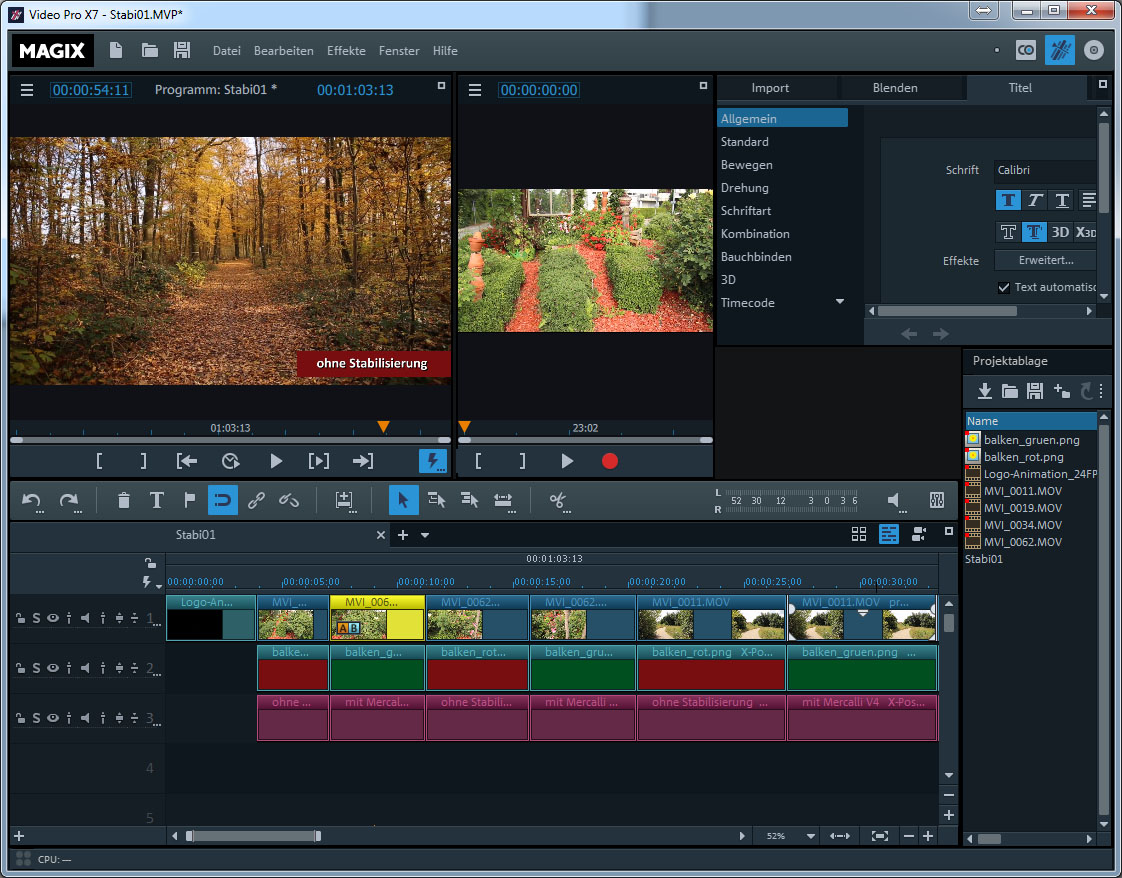Open multicam mode camera icon

tap(919, 534)
